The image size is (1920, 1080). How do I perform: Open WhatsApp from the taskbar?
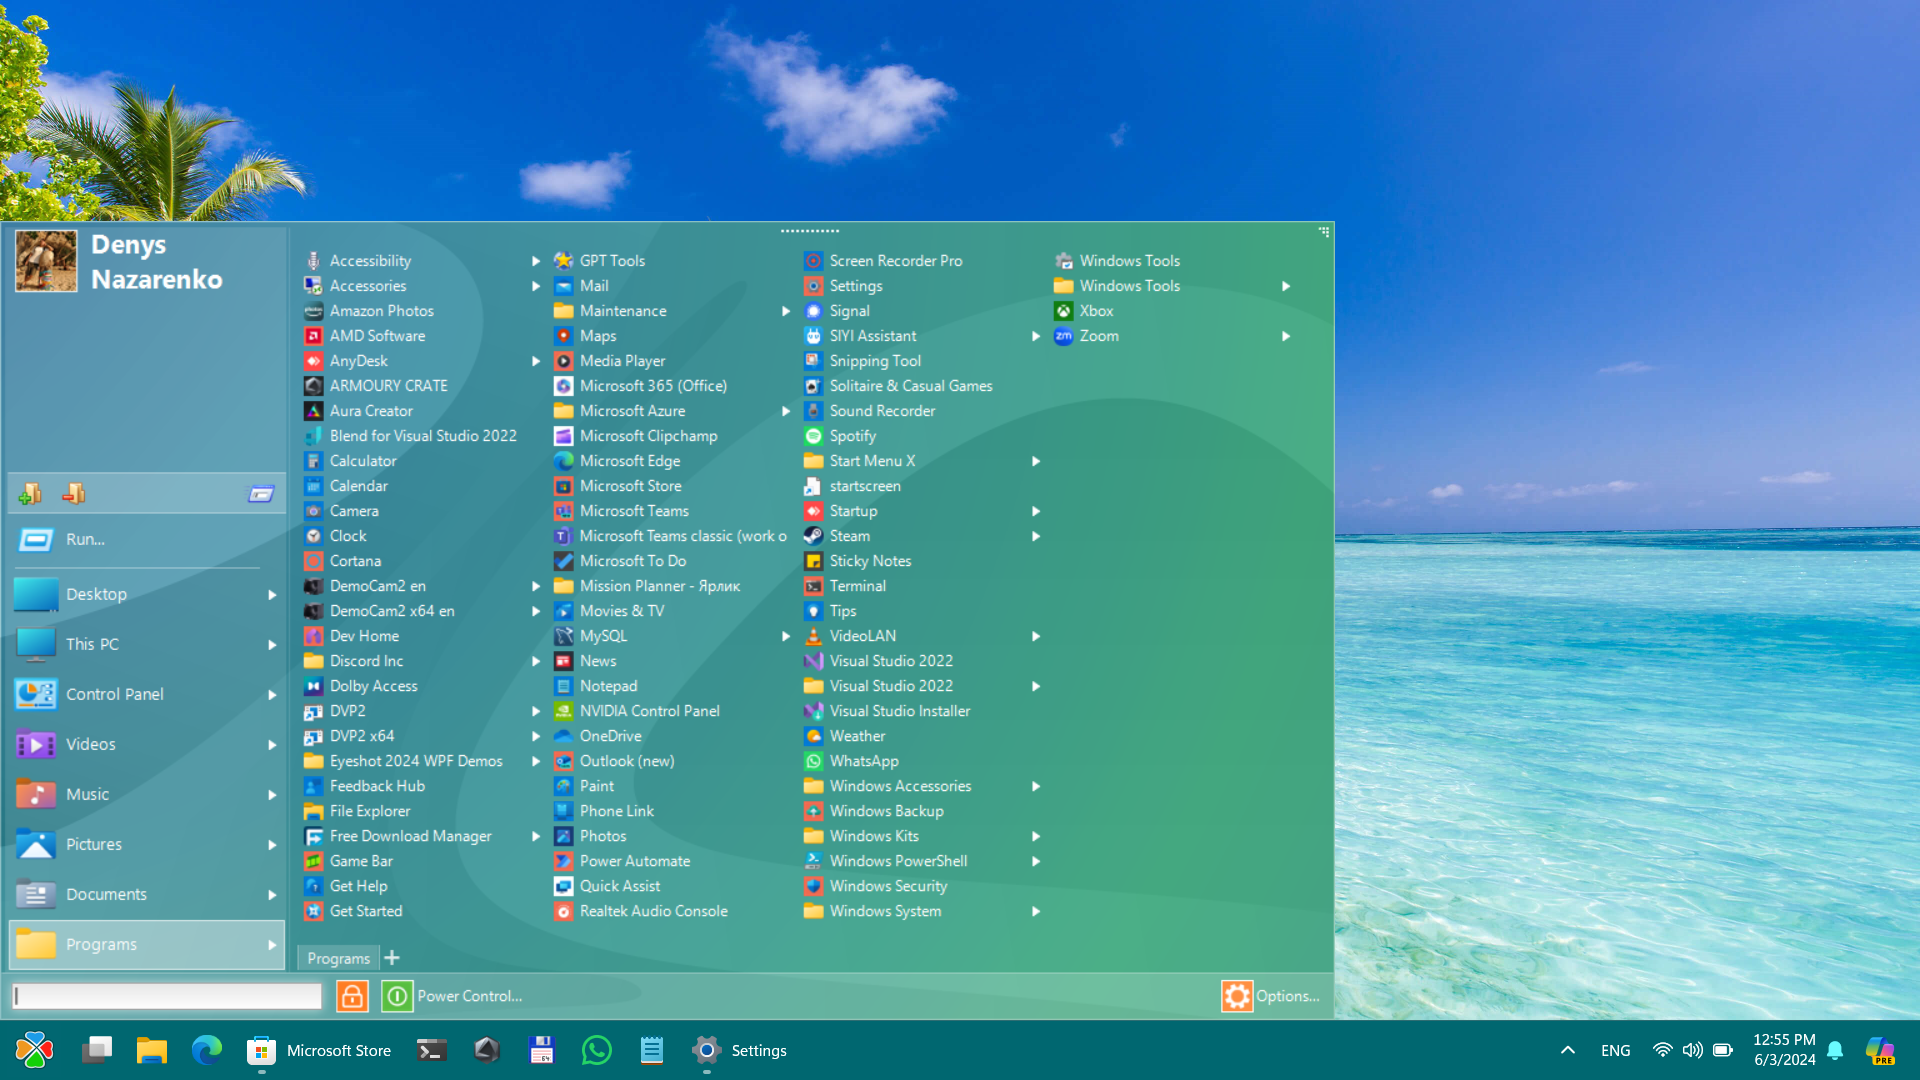click(x=597, y=1050)
